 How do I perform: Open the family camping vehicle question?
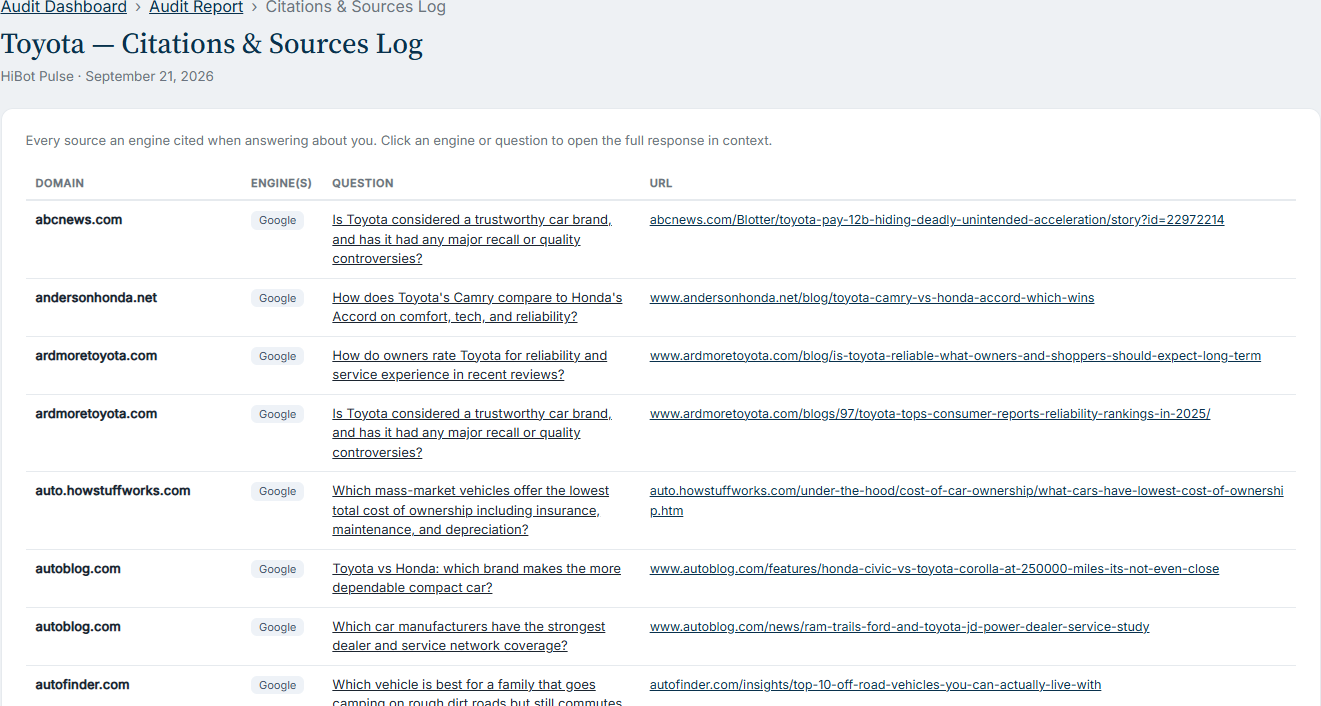(477, 692)
